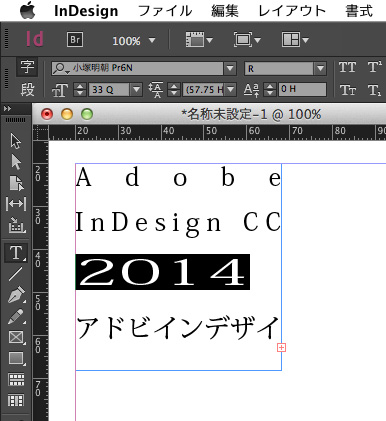The image size is (386, 421).
Task: Open the View Options dropdown
Action: coord(199,40)
